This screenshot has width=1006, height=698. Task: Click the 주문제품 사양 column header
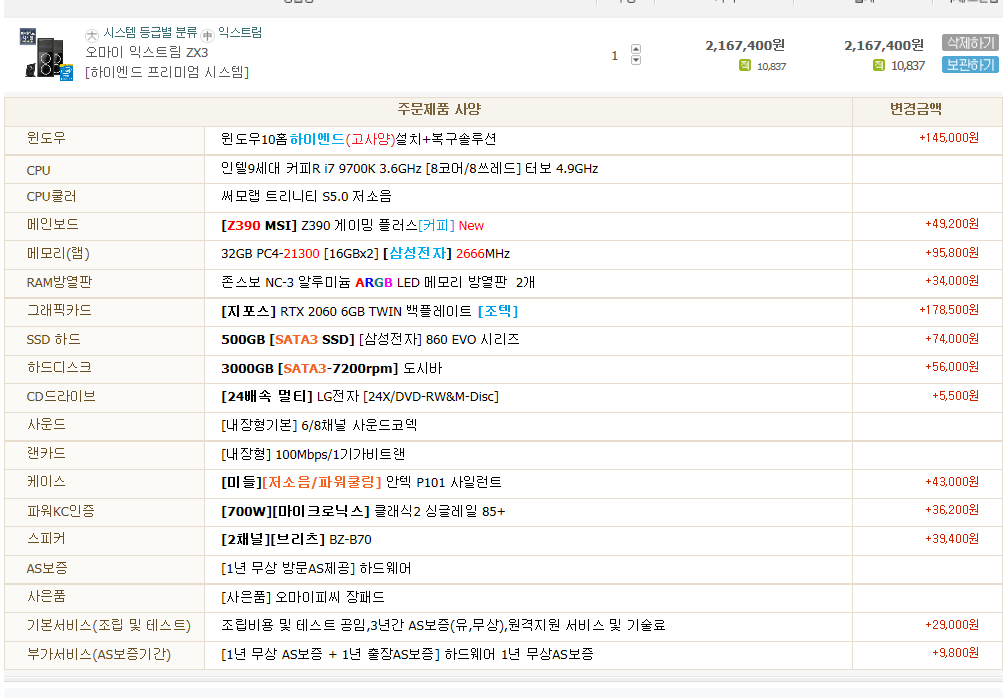pos(439,109)
